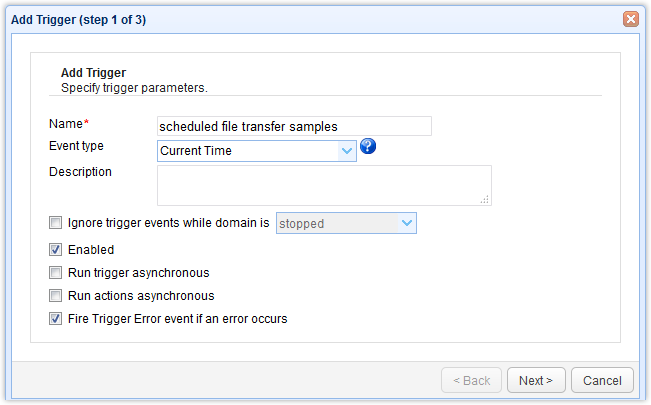Click the Cancel button
Viewport: 651px width, 405px height.
click(602, 380)
